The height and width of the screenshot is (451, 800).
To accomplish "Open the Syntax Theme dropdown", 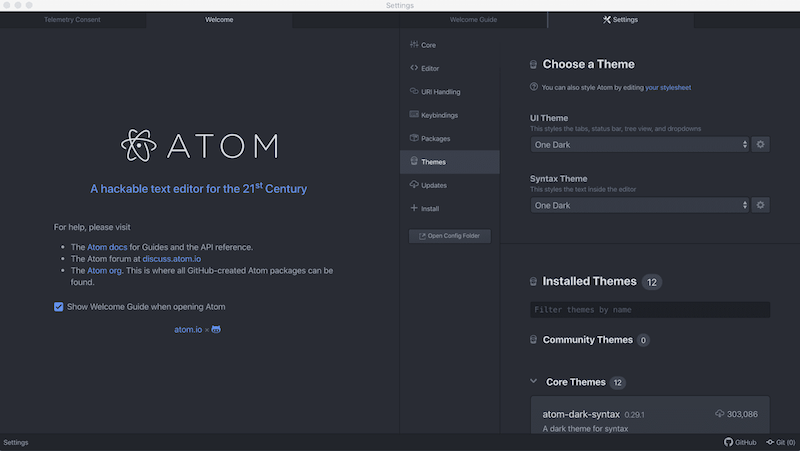I will [x=639, y=205].
